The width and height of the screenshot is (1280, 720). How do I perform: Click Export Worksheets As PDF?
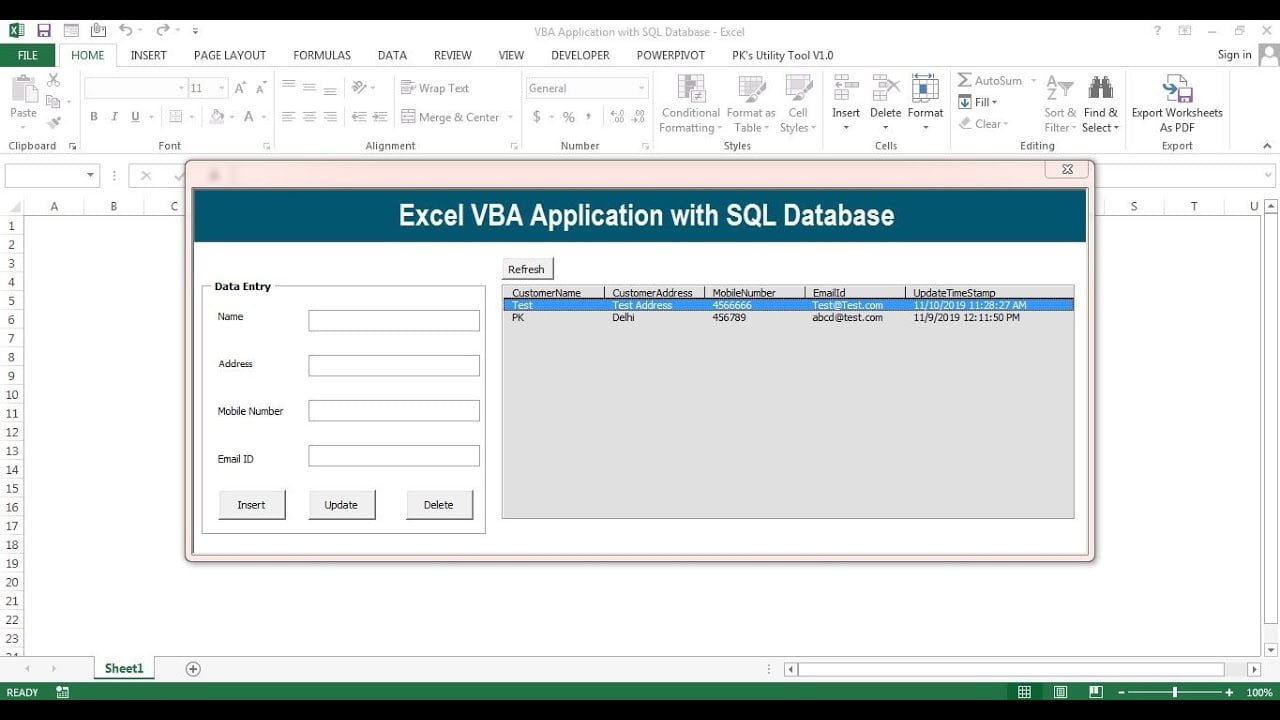pyautogui.click(x=1177, y=101)
